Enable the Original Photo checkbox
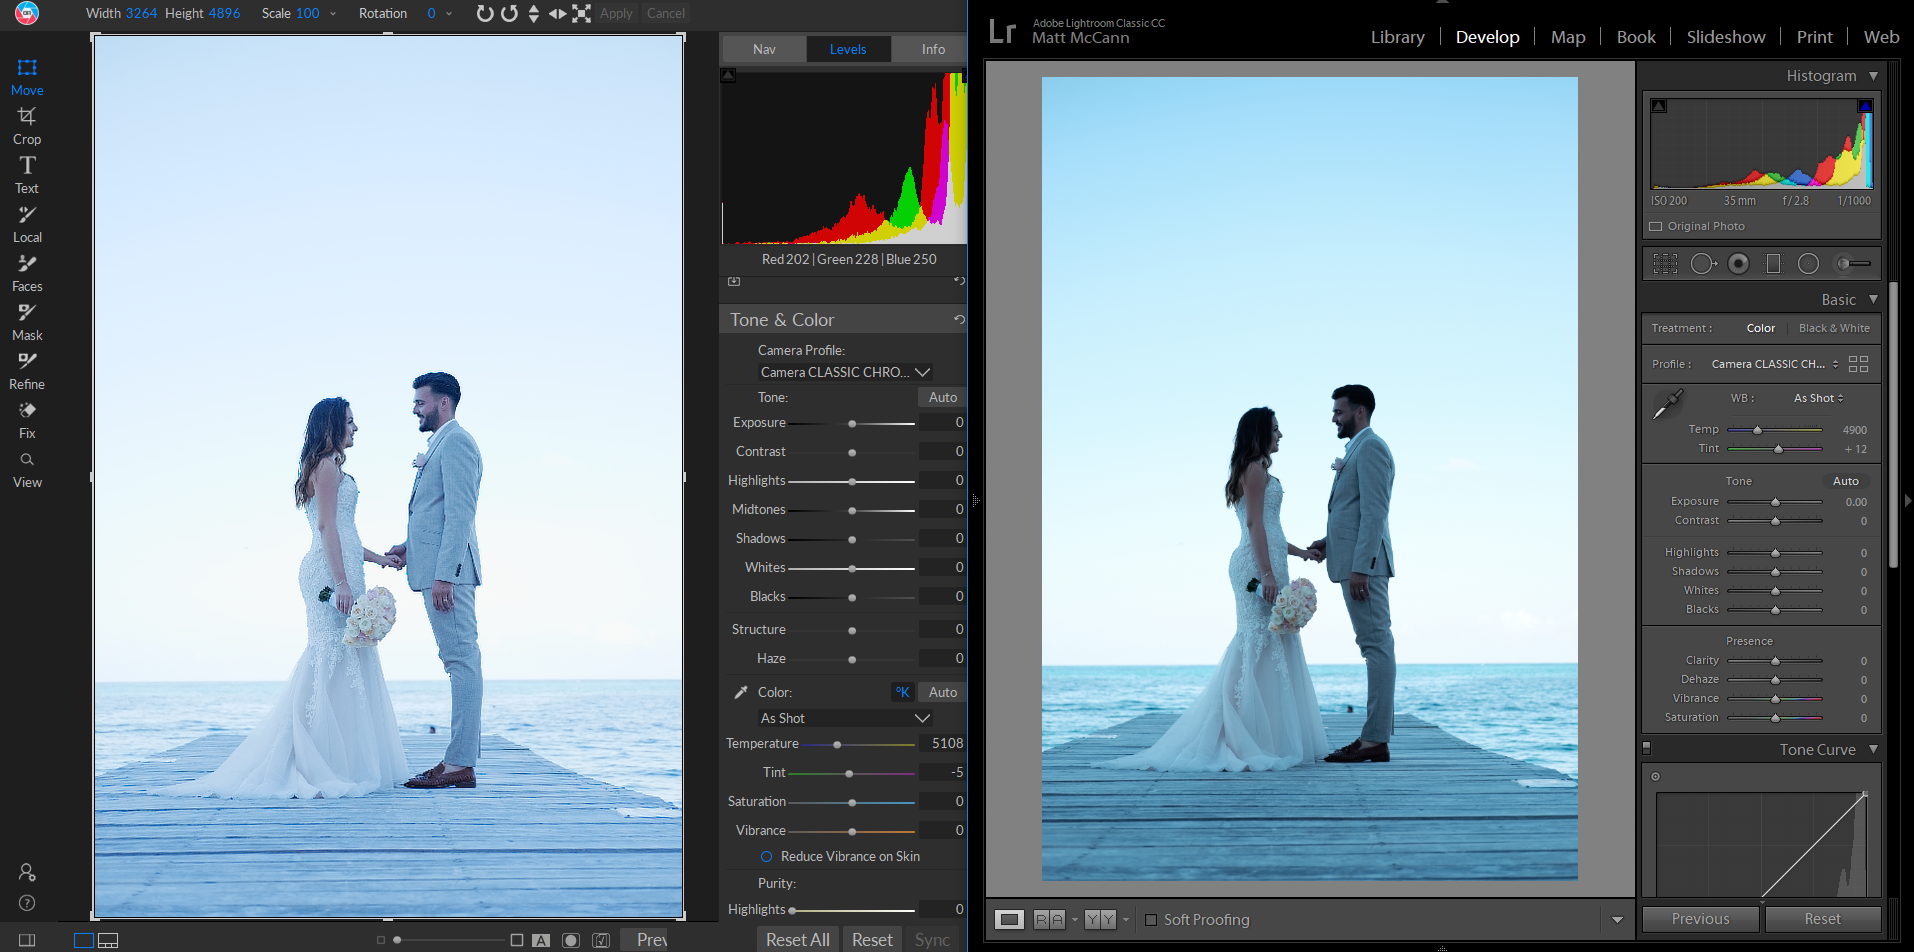Image resolution: width=1914 pixels, height=952 pixels. coord(1656,227)
